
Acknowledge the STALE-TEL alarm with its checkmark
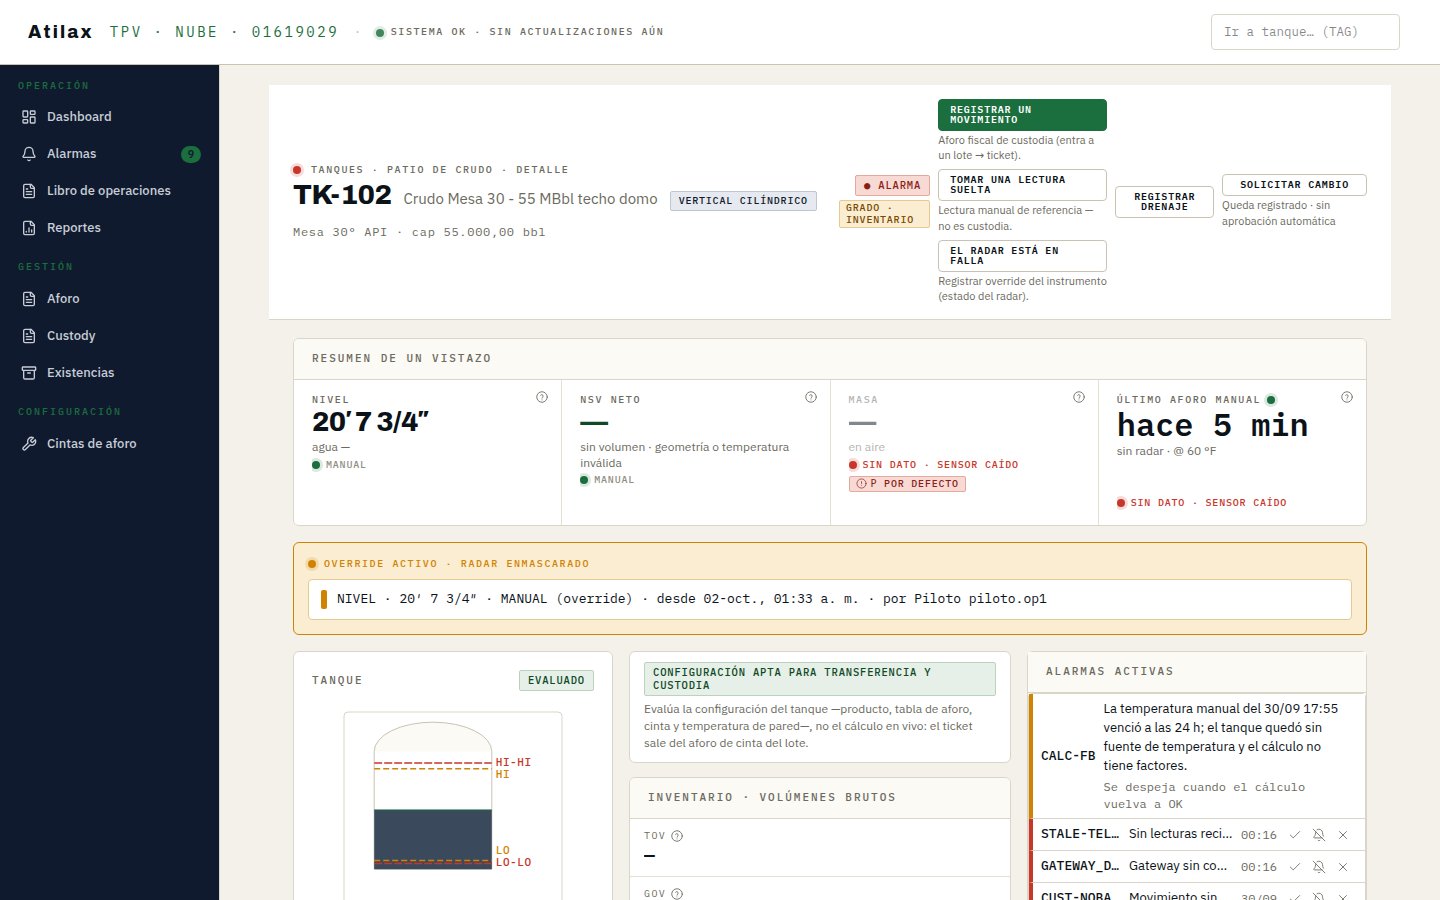pos(1295,835)
